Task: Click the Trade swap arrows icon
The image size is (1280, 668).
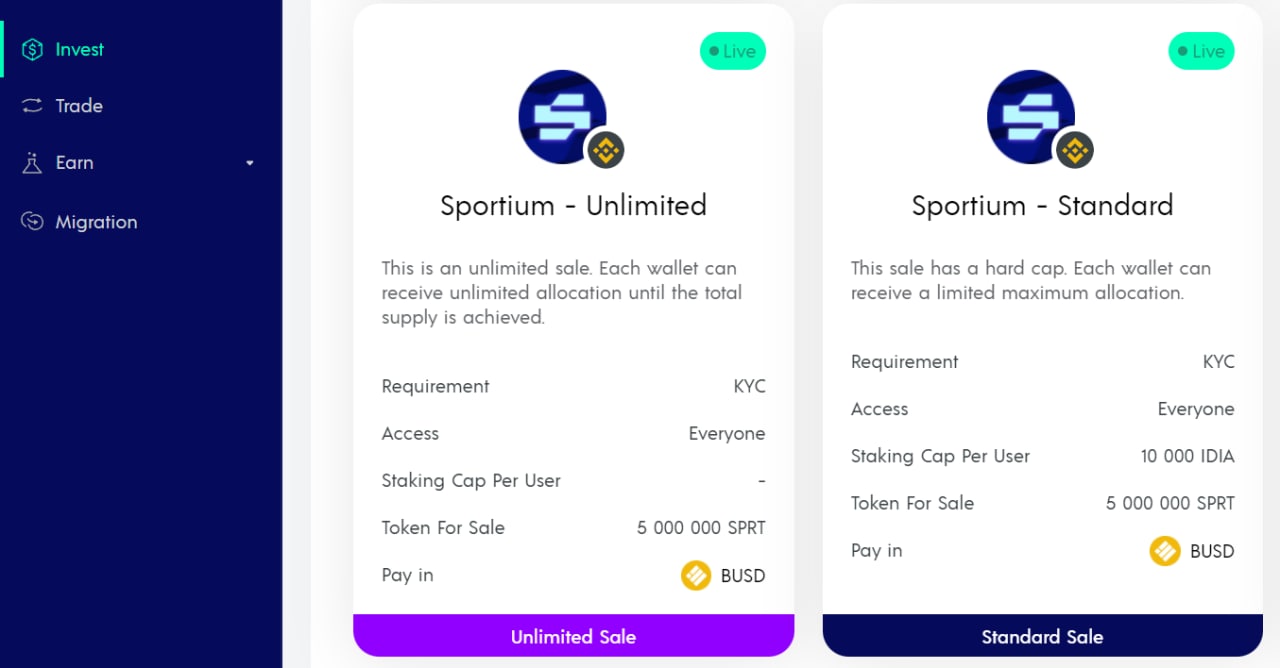Action: point(32,106)
